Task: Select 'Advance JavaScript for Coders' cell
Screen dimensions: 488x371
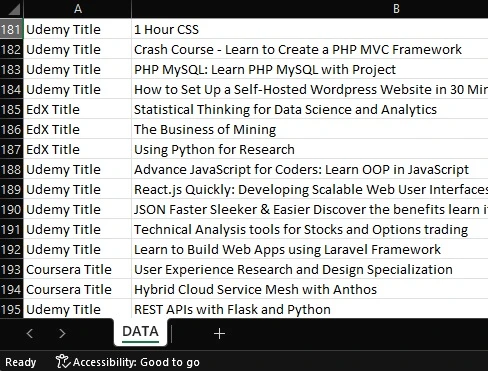Action: (x=310, y=169)
